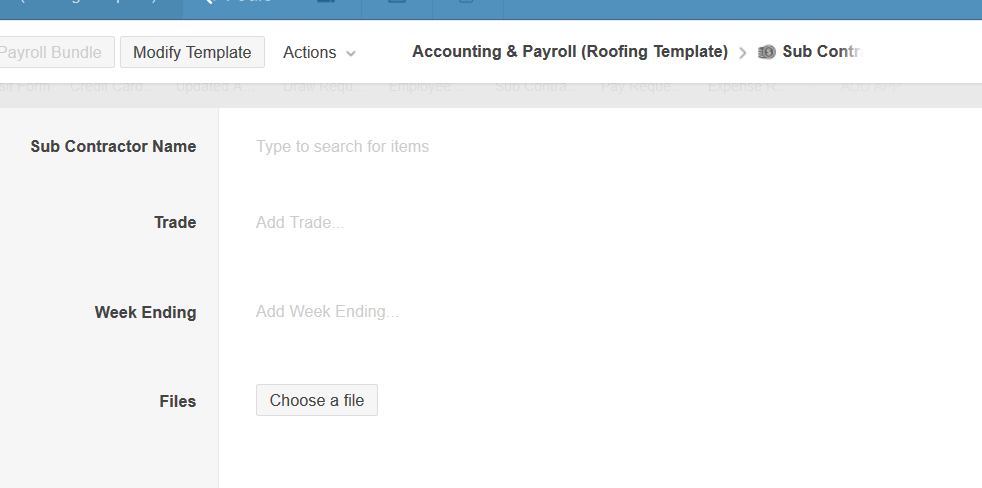Open the Actions dropdown menu

click(x=319, y=52)
